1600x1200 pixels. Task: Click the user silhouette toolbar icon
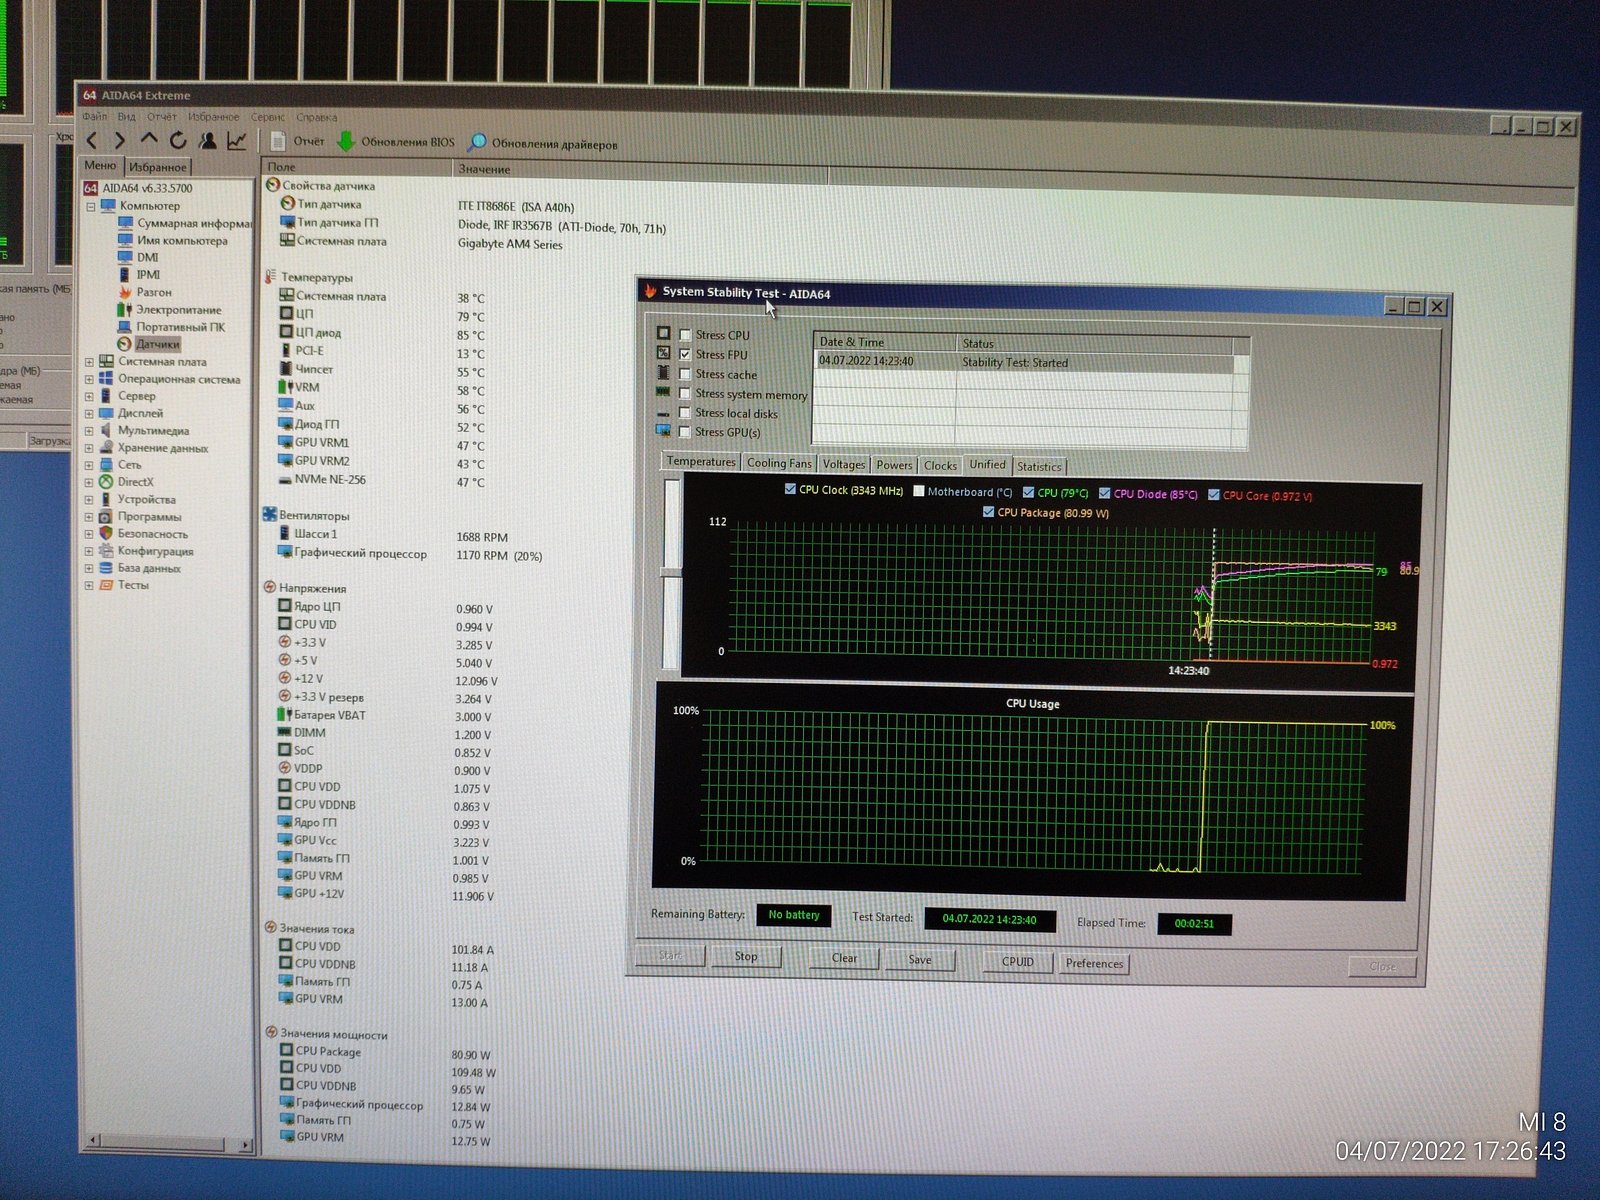point(207,140)
